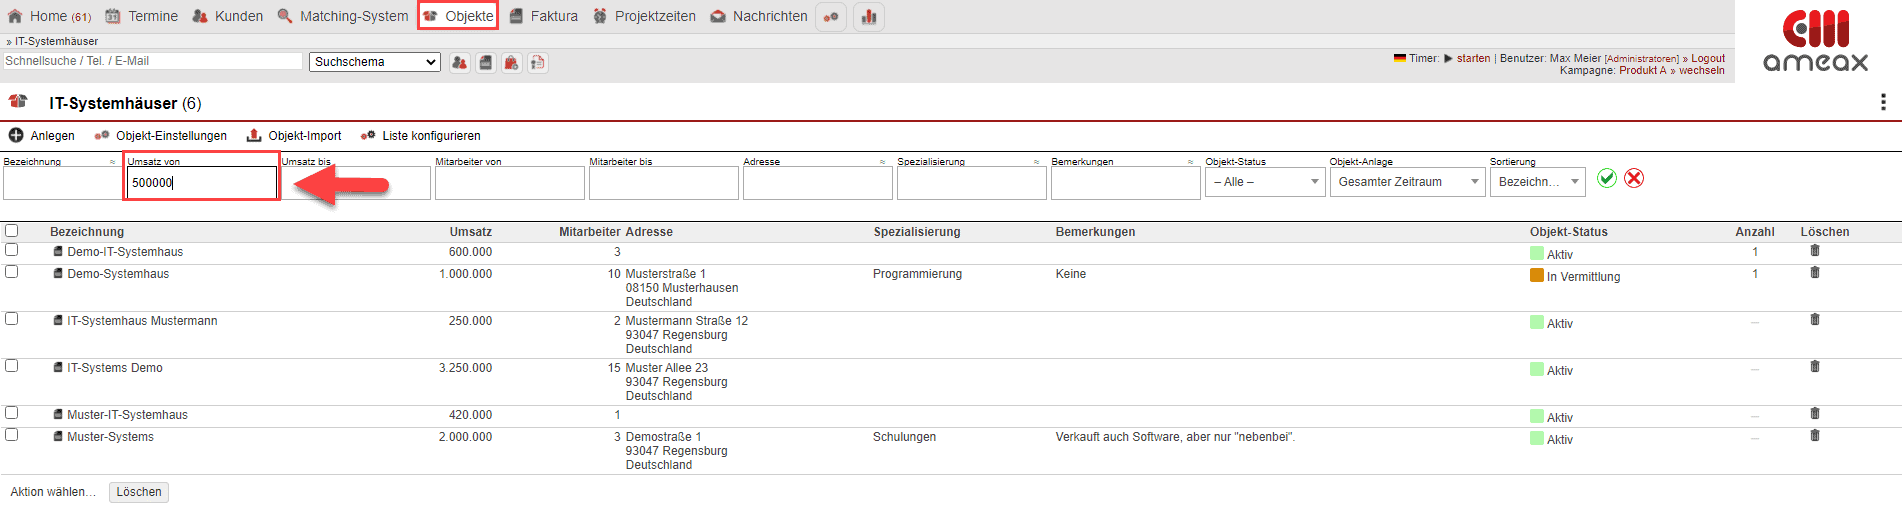This screenshot has height=517, width=1902.
Task: Click the gears settings icon in top navigation
Action: click(x=831, y=17)
